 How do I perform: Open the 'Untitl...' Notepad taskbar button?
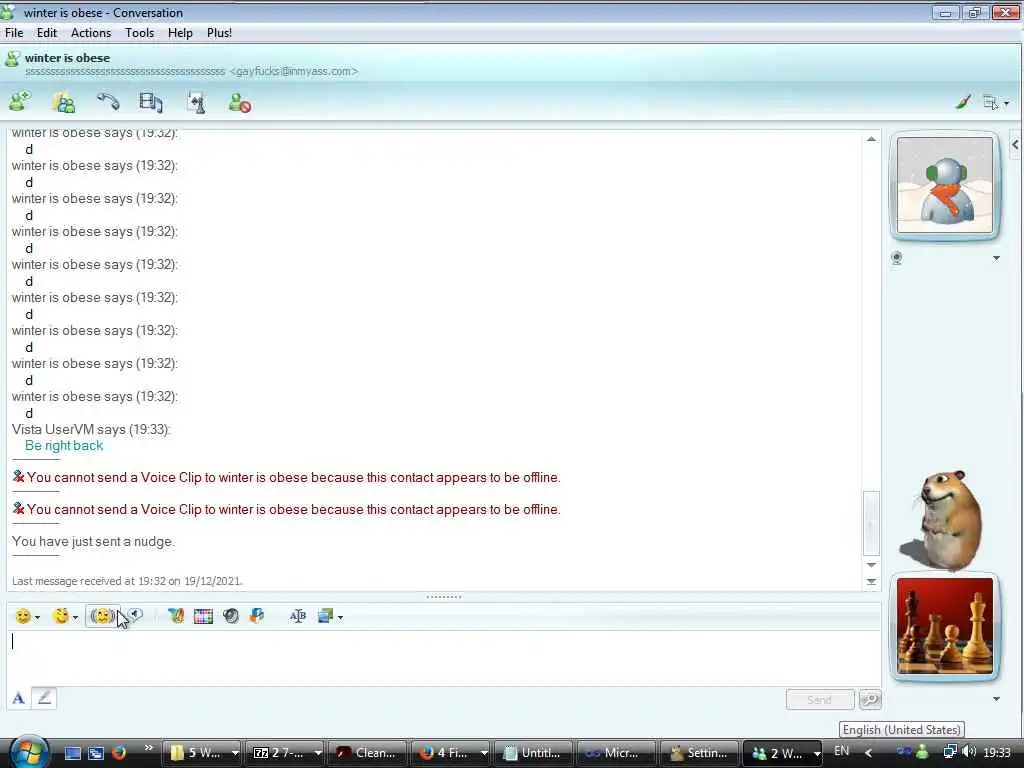click(x=534, y=753)
